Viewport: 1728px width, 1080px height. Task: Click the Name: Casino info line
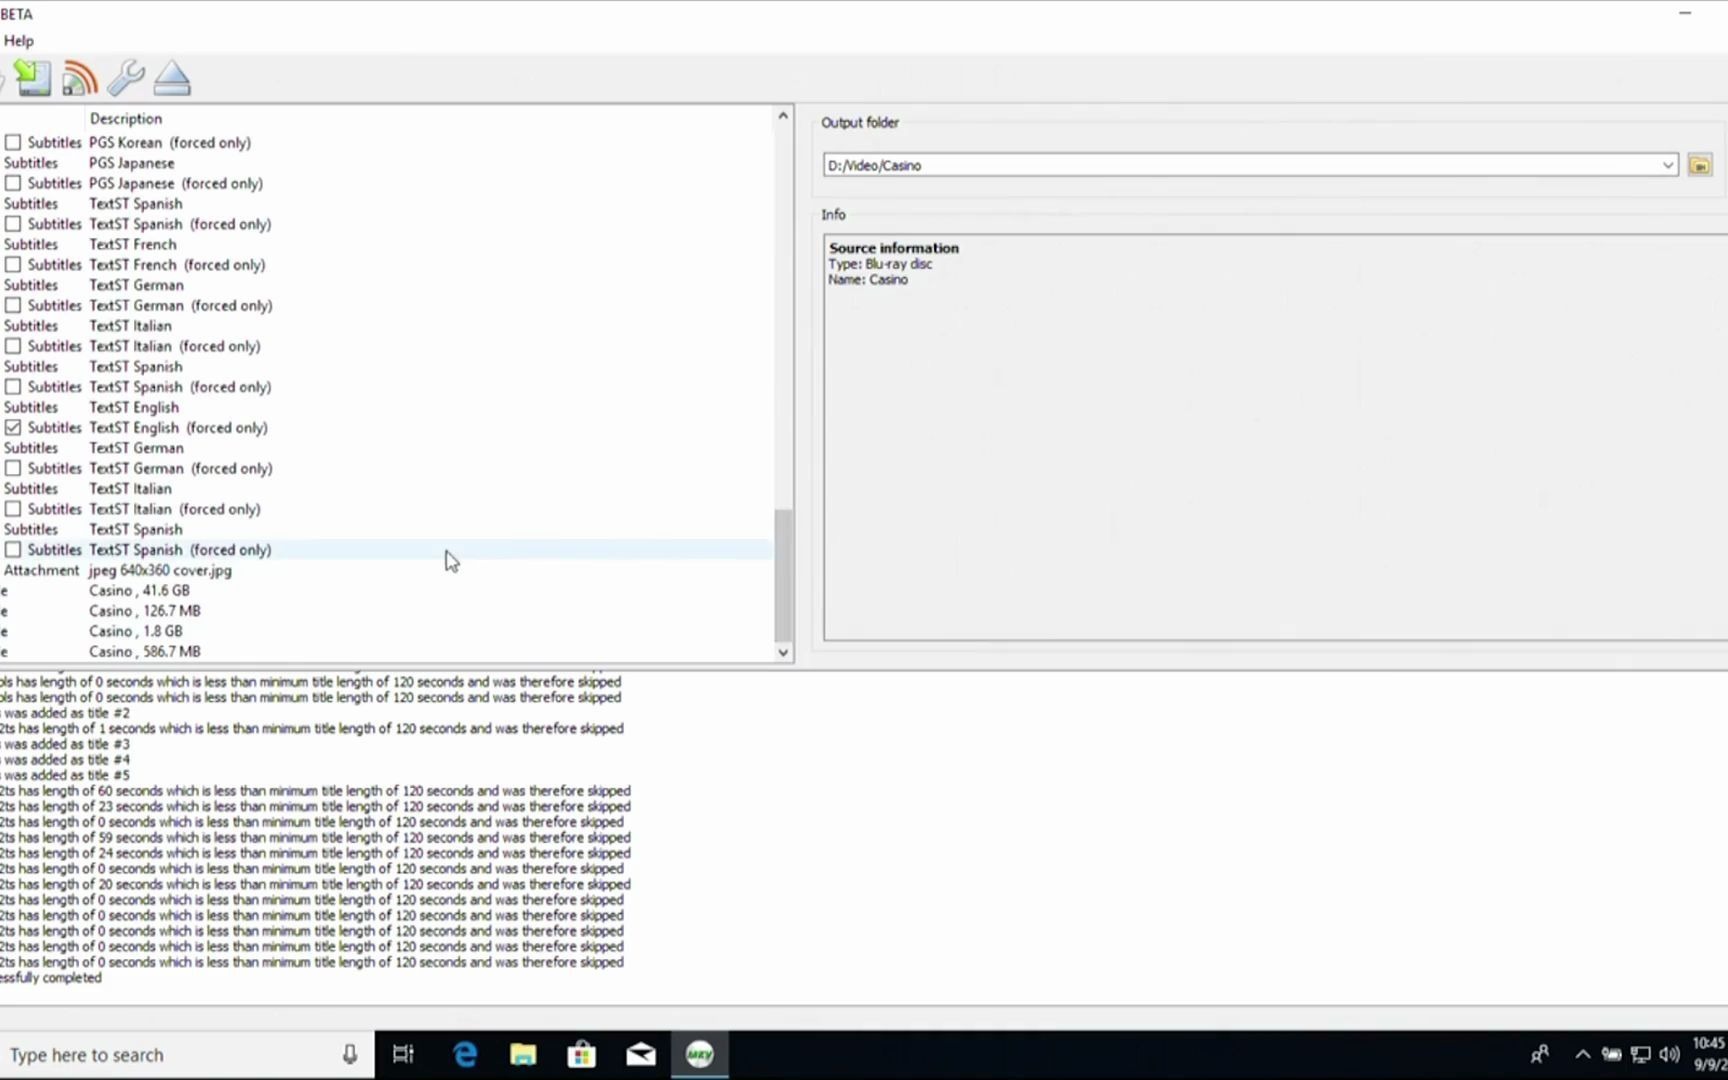click(868, 280)
